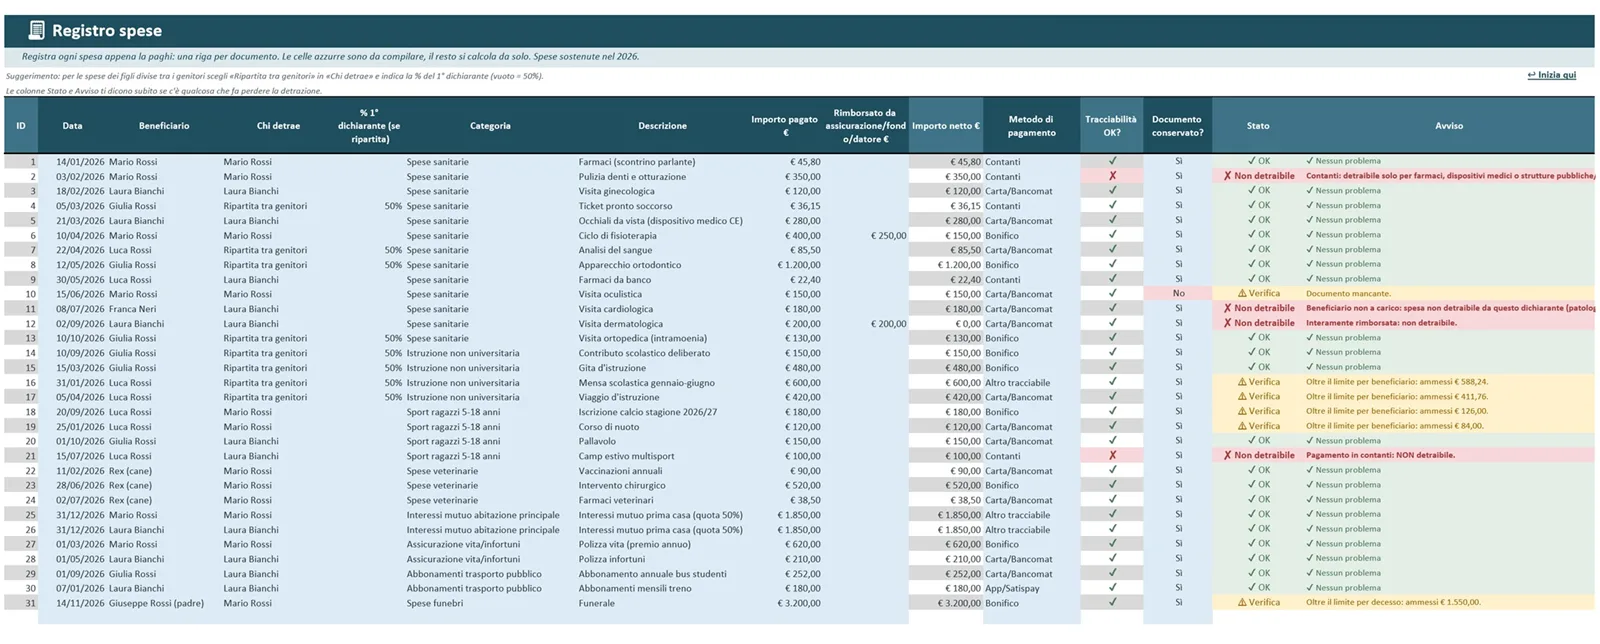Click the 'Non detraibile' status in row 12

click(1259, 323)
